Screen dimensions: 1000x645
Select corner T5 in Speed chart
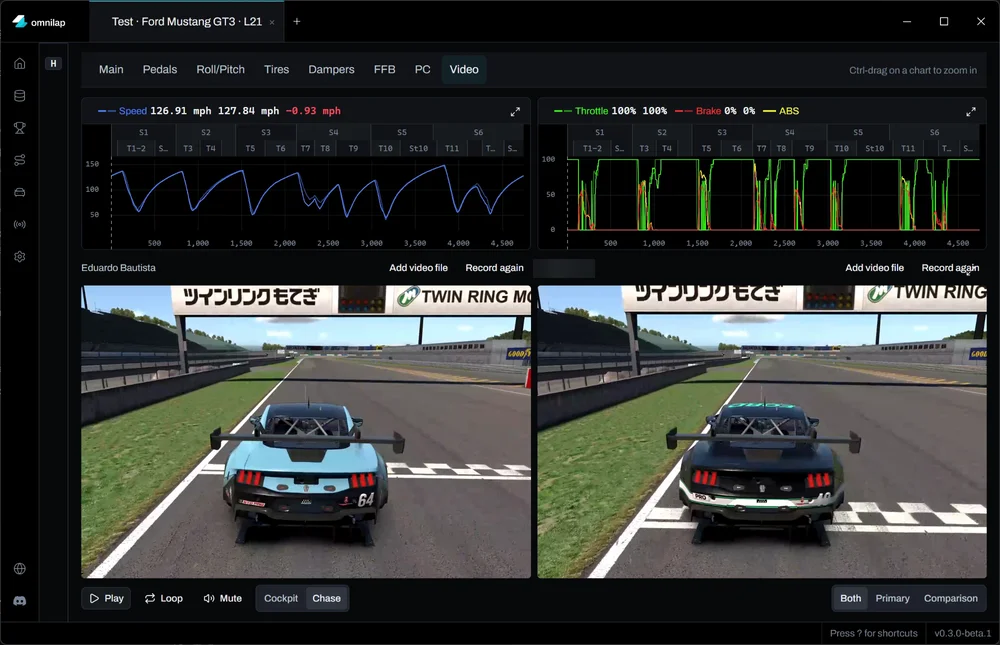[250, 149]
